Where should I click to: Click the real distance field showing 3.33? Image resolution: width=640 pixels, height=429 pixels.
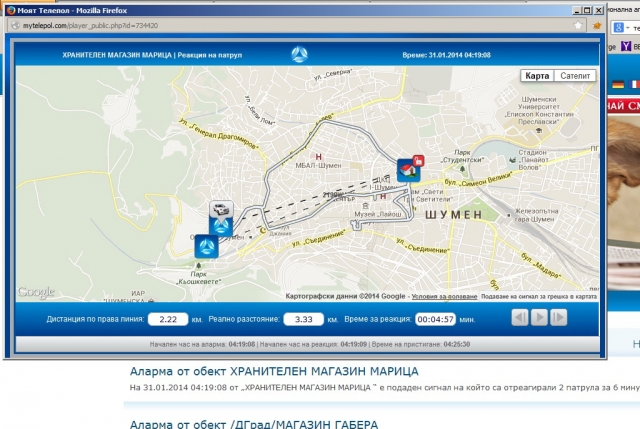[303, 319]
